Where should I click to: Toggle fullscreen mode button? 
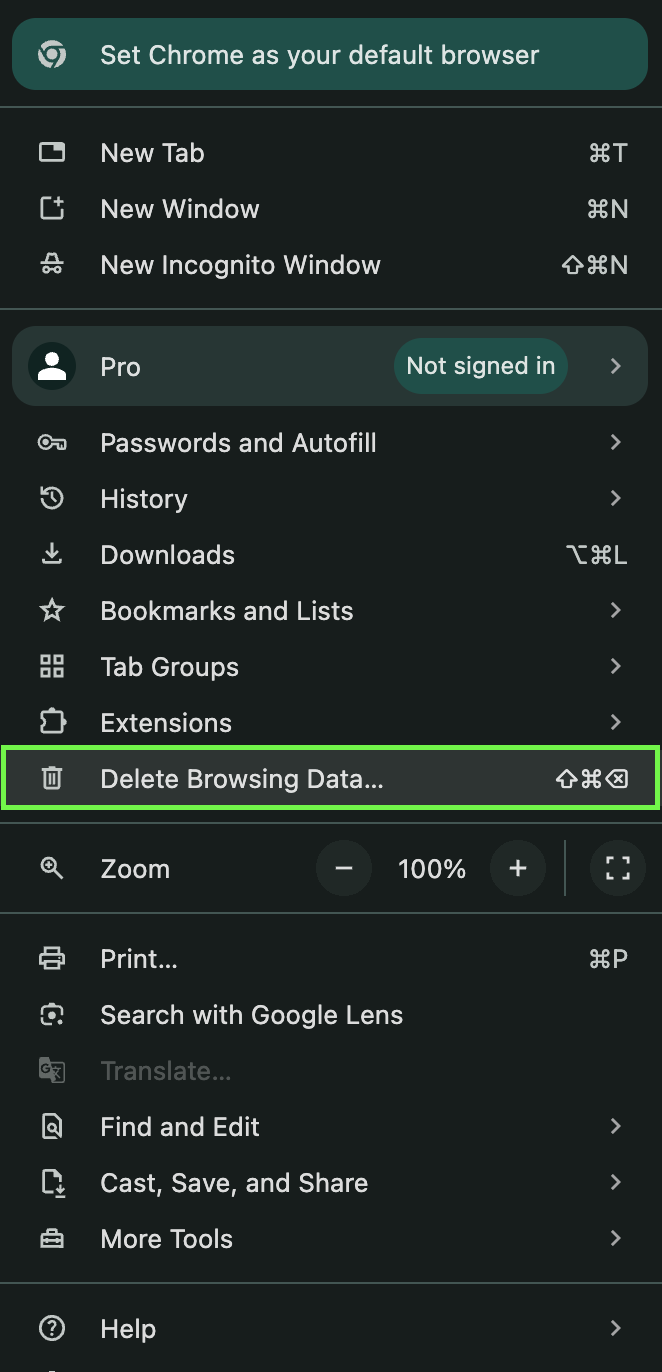[x=618, y=869]
